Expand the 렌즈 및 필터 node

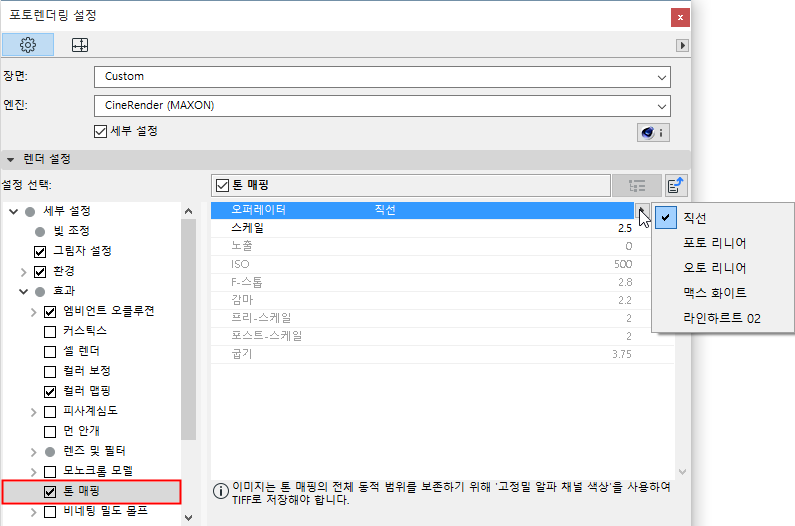click(x=33, y=451)
